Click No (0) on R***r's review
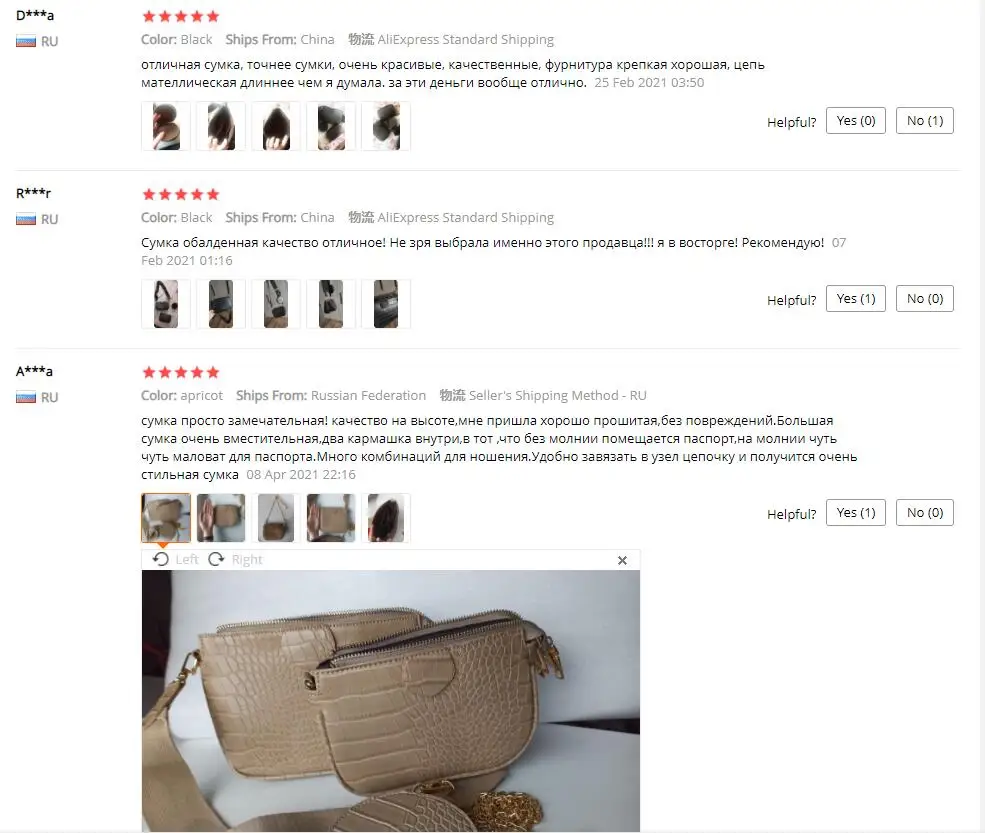The image size is (985, 833). (925, 298)
